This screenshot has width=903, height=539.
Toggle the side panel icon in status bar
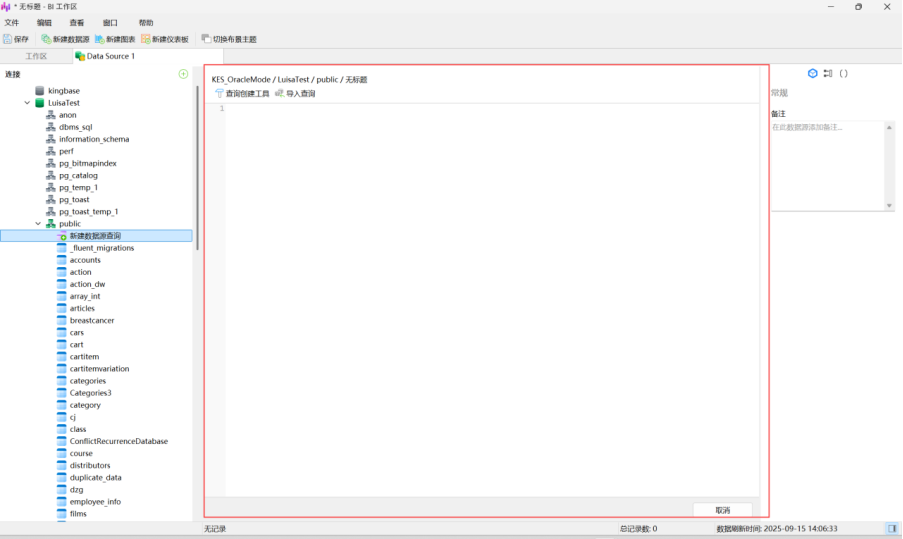pos(891,528)
